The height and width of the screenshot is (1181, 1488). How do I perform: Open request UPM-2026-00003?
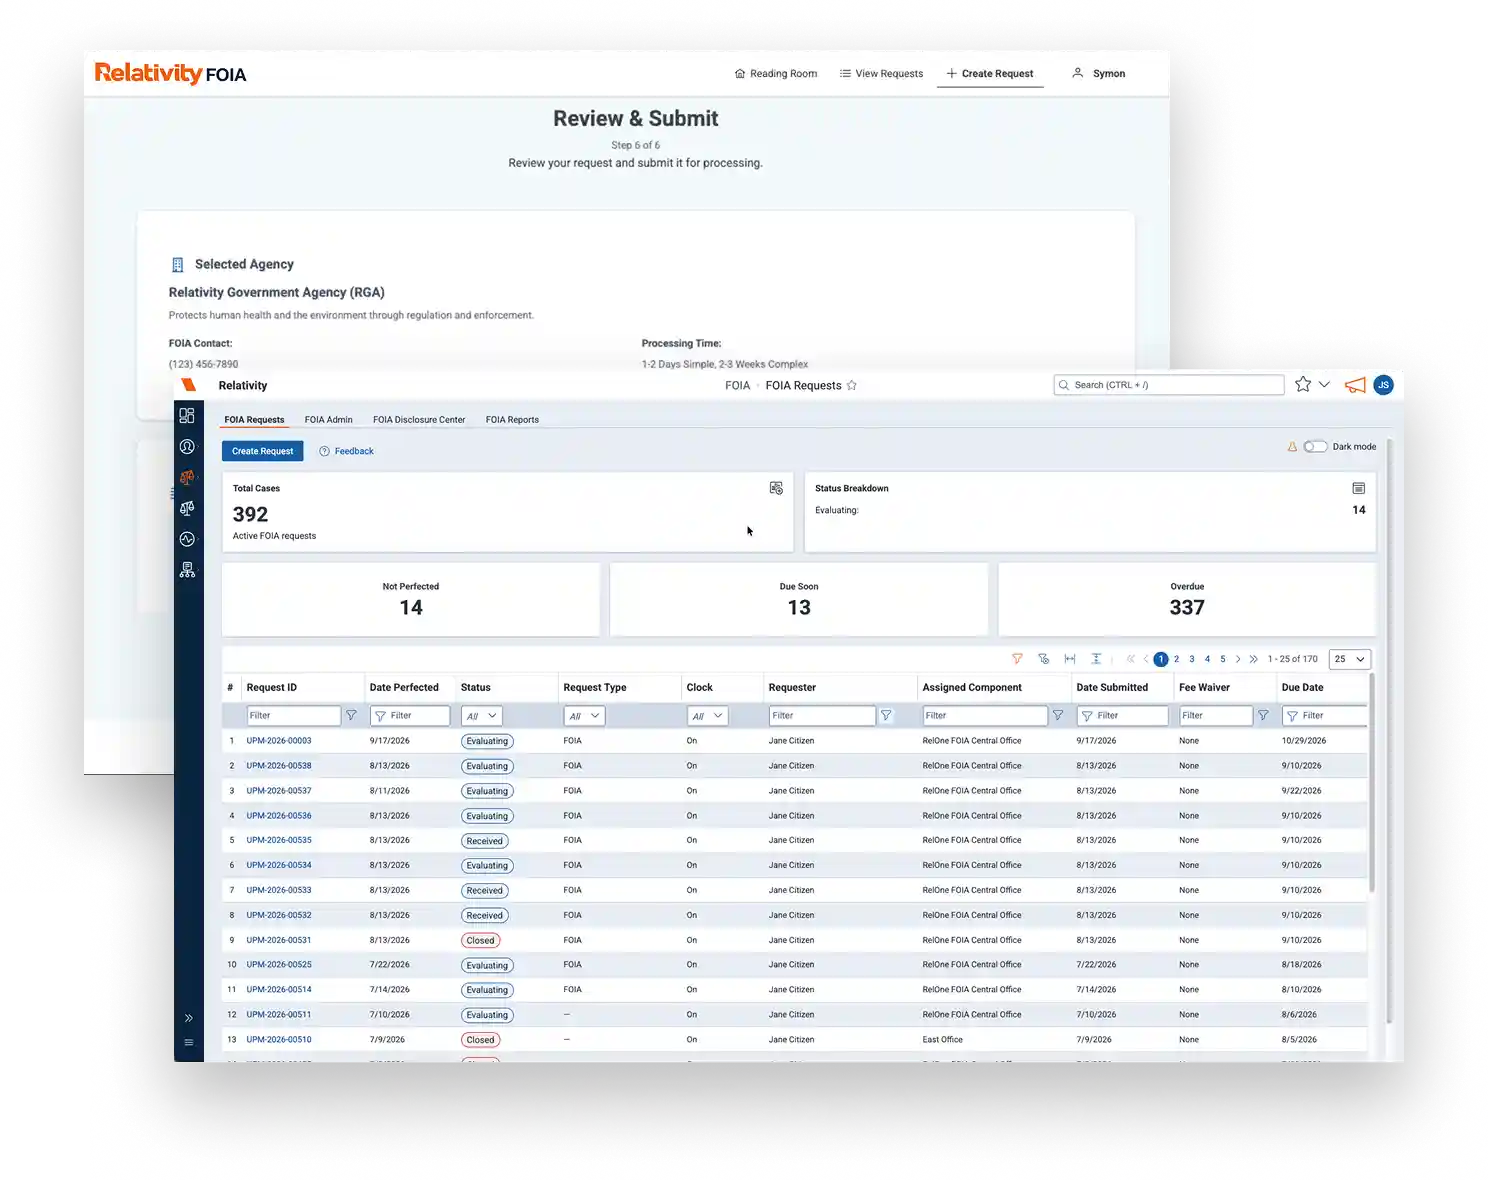pos(279,741)
